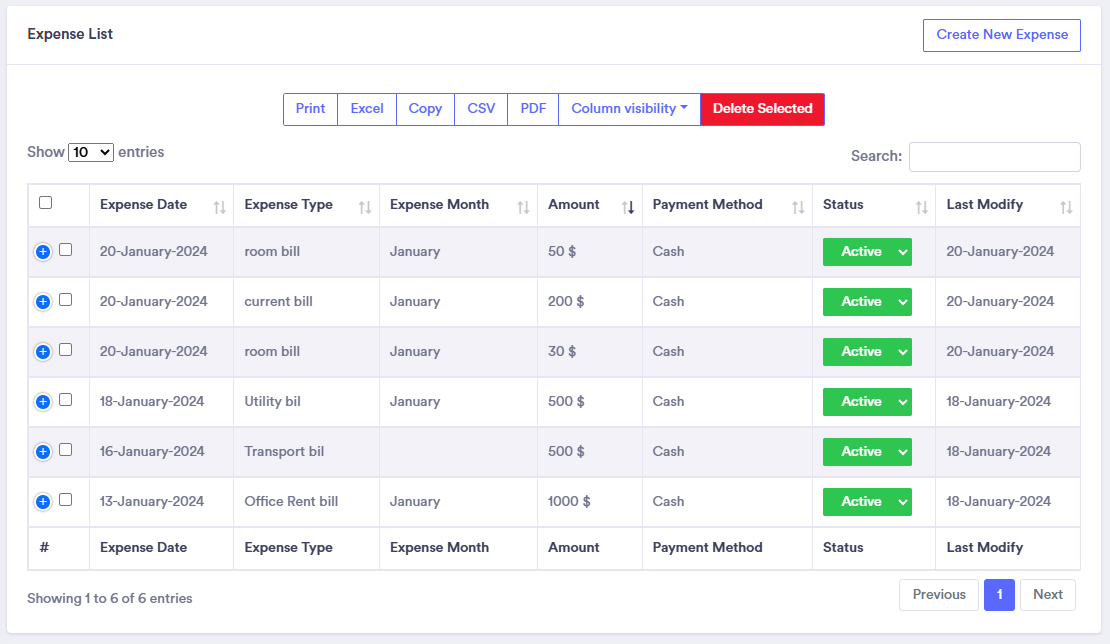The width and height of the screenshot is (1110, 644).
Task: Open Active status dropdown for the current bill
Action: pos(866,302)
